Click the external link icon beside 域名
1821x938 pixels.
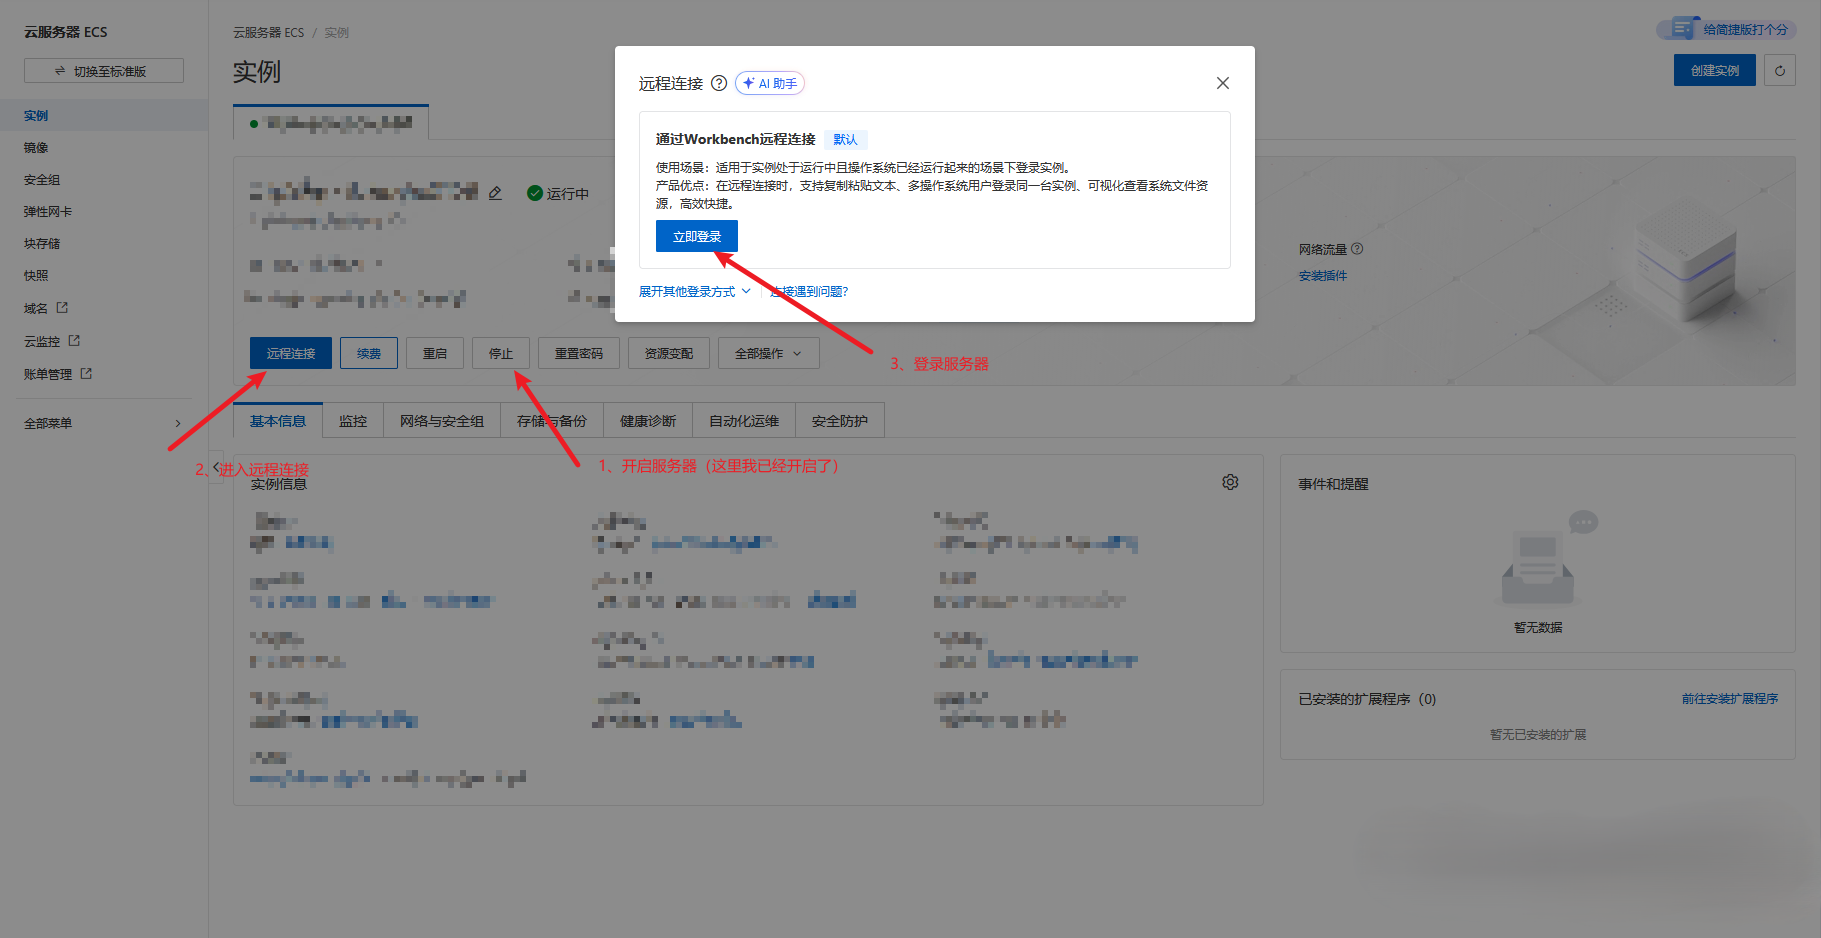pyautogui.click(x=62, y=307)
